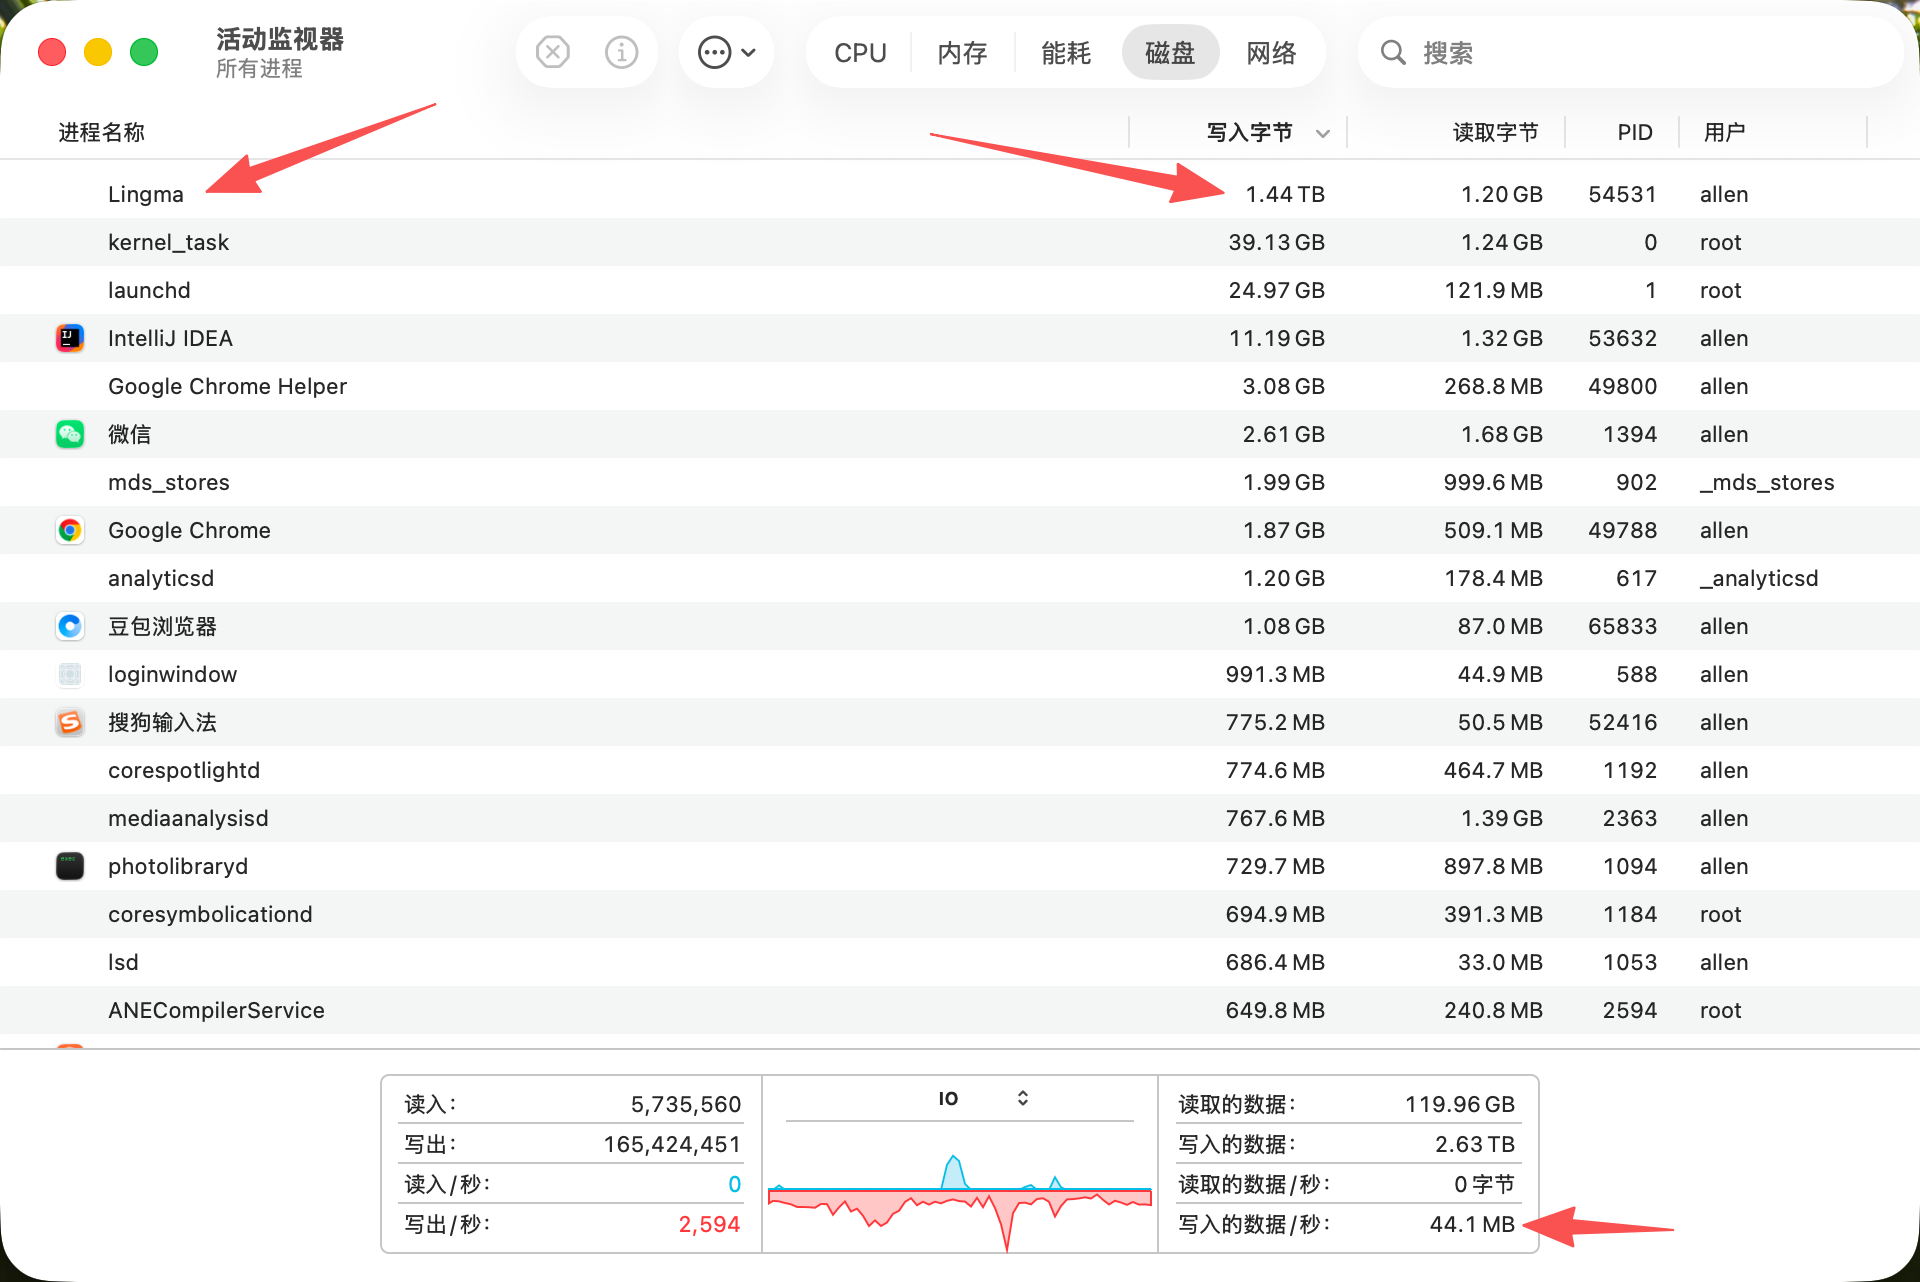The image size is (1920, 1282).
Task: Click the Doubao browser icon
Action: pos(70,626)
